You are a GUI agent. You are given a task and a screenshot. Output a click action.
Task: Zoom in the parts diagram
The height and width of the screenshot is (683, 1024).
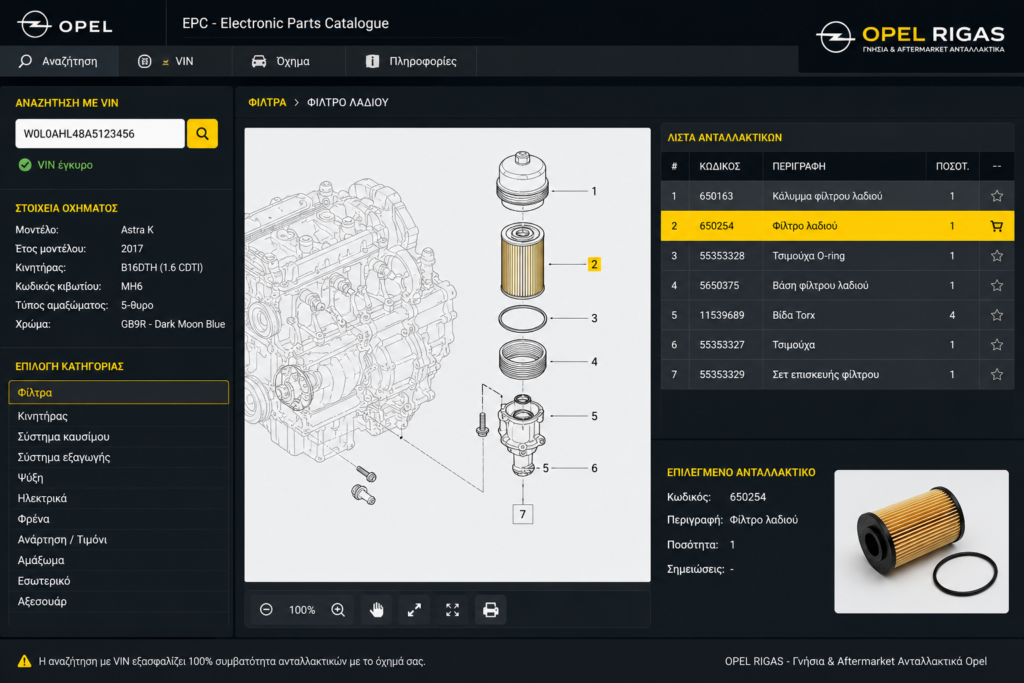point(338,610)
